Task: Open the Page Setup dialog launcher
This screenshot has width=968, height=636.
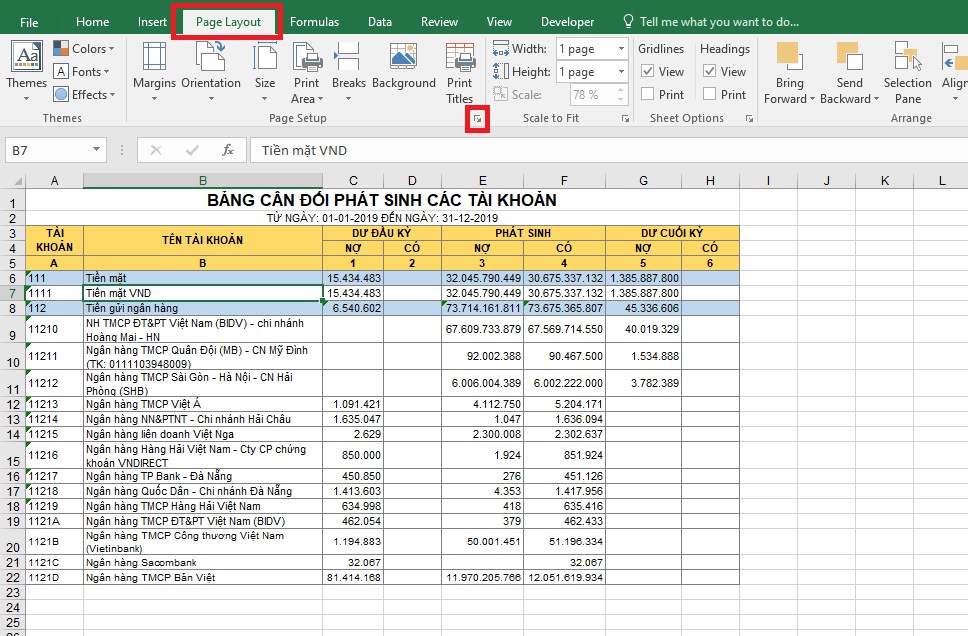Action: tap(478, 119)
